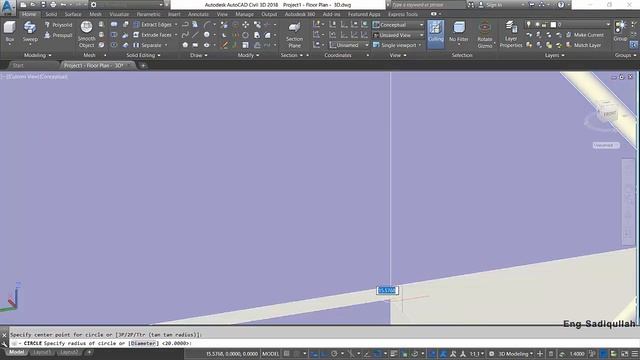
Task: Switch to the Mesh ribbon tab
Action: [96, 14]
